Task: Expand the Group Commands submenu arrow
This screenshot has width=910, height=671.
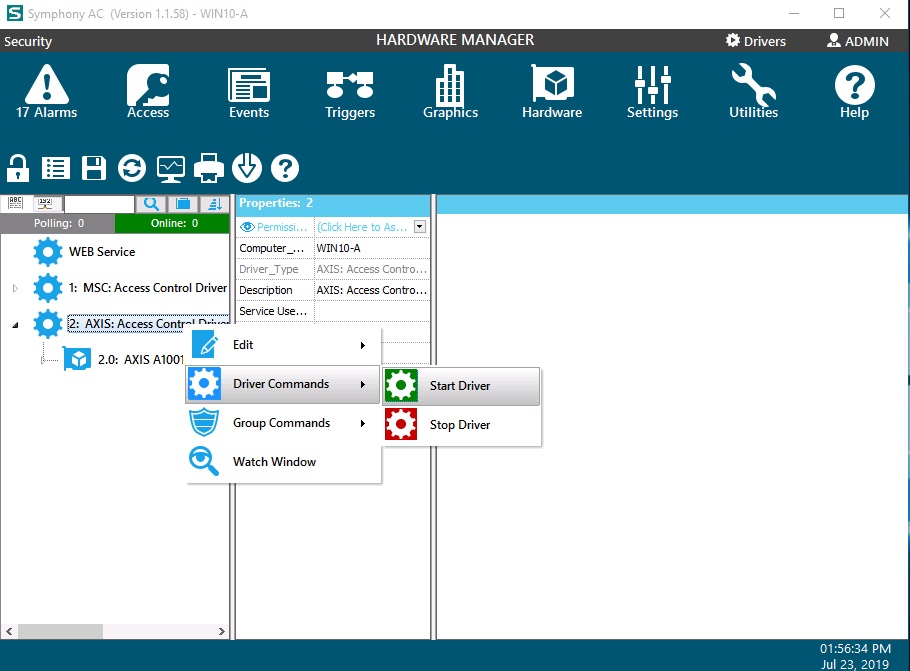Action: [x=363, y=423]
